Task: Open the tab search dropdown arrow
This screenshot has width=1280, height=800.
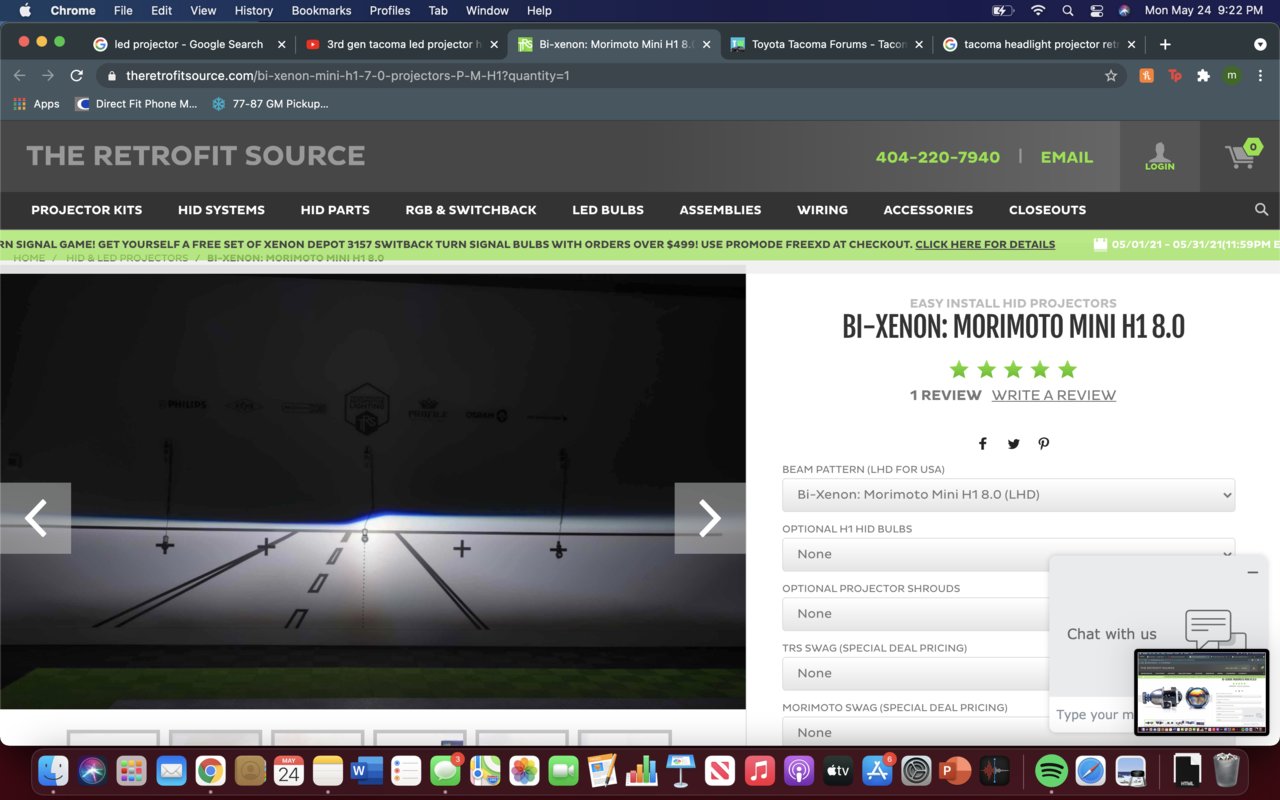Action: pyautogui.click(x=1260, y=44)
